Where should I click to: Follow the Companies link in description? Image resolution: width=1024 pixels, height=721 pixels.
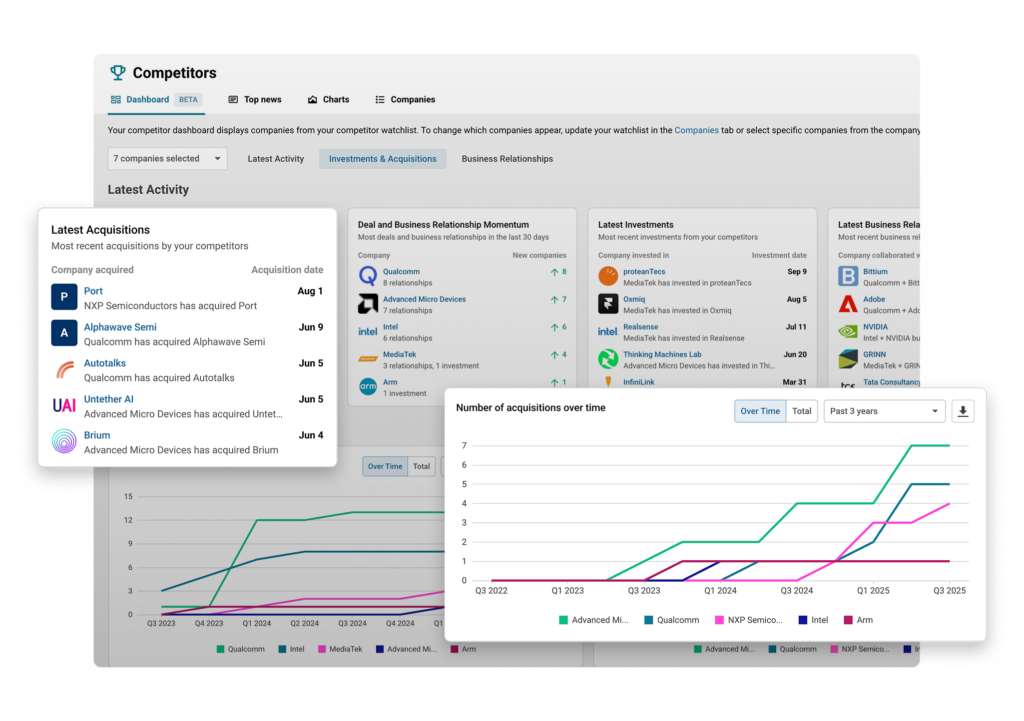click(696, 130)
